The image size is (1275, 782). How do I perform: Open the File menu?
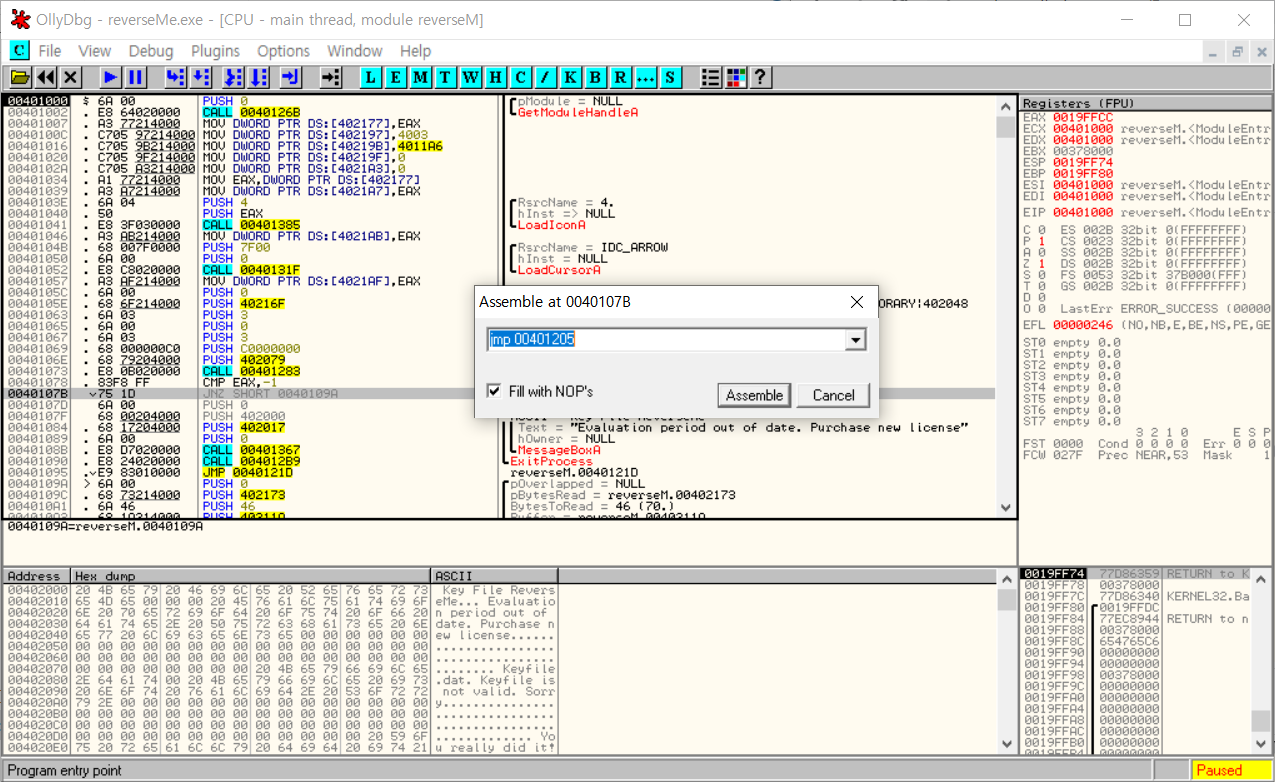pyautogui.click(x=49, y=51)
